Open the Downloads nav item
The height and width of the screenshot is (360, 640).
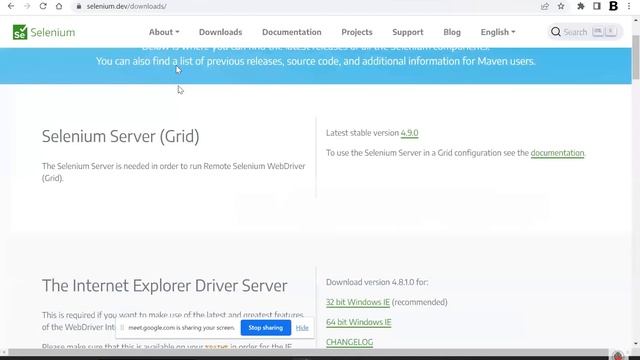220,32
